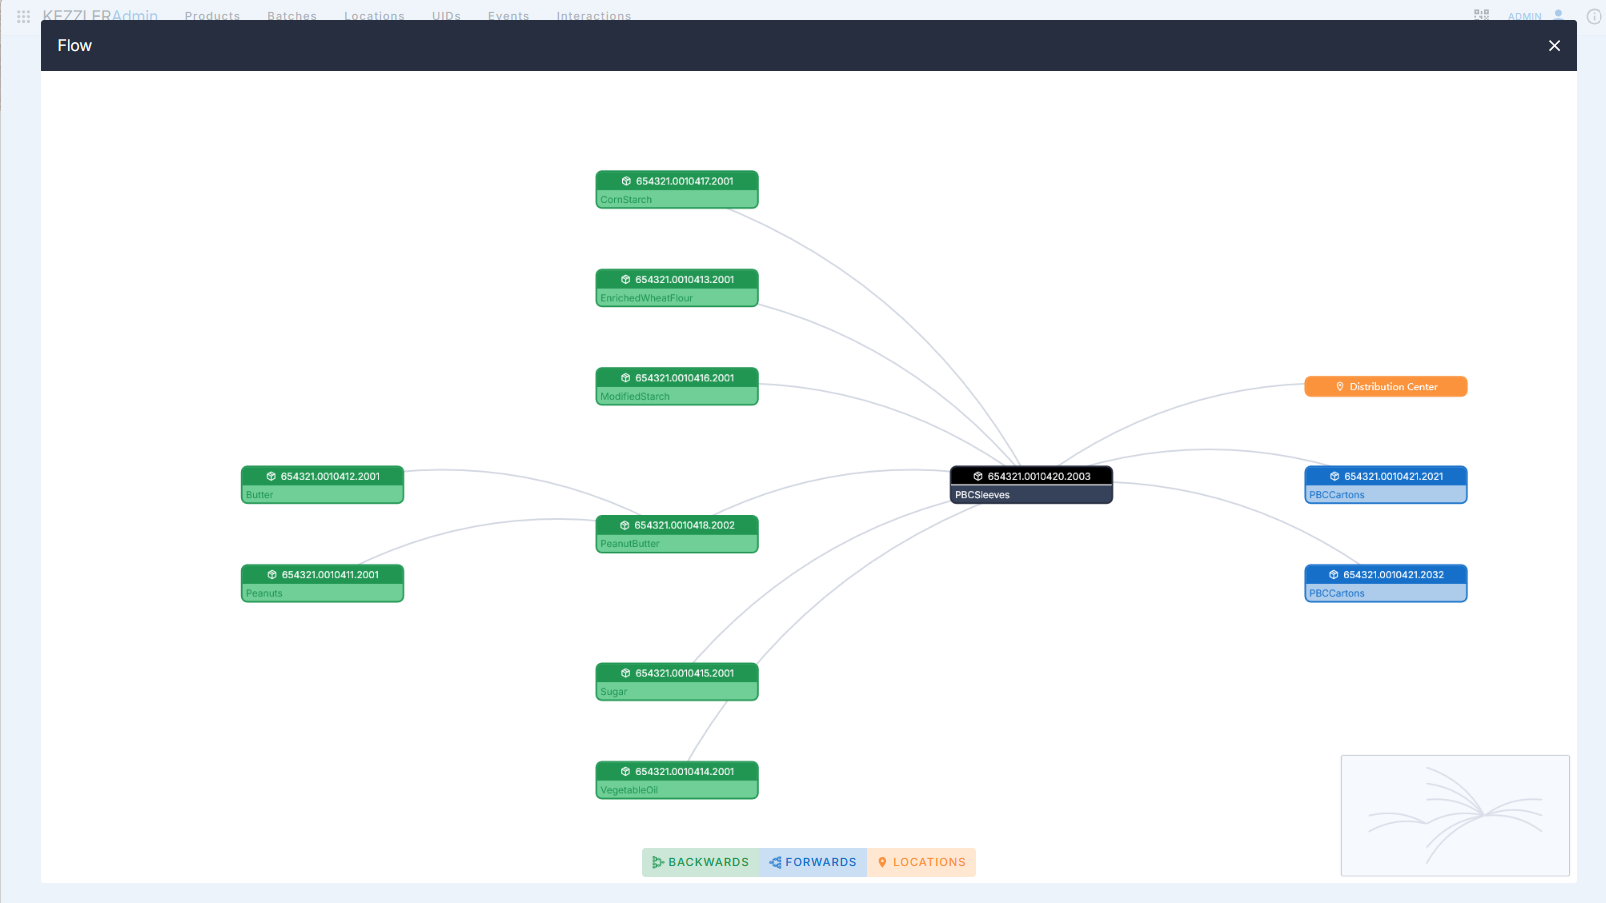Click the box icon on CornStarch node

point(626,181)
